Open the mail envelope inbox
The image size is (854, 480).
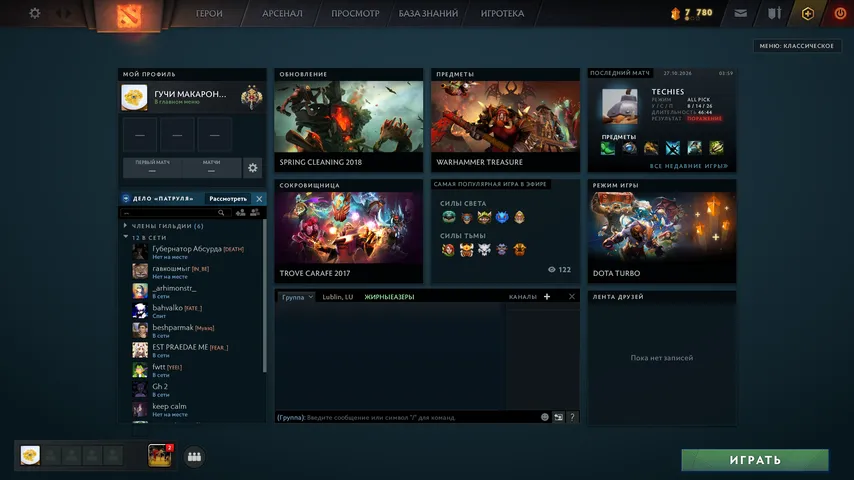(x=741, y=13)
